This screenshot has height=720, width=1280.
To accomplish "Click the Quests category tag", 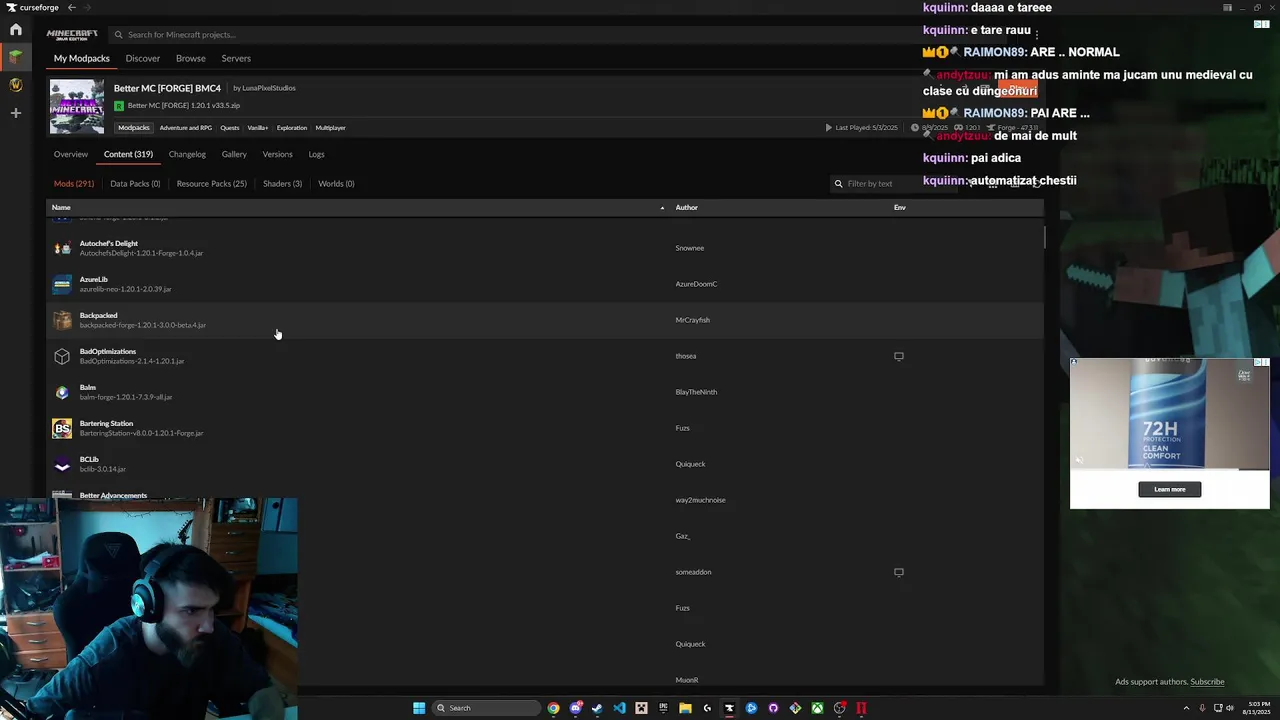I will point(230,128).
